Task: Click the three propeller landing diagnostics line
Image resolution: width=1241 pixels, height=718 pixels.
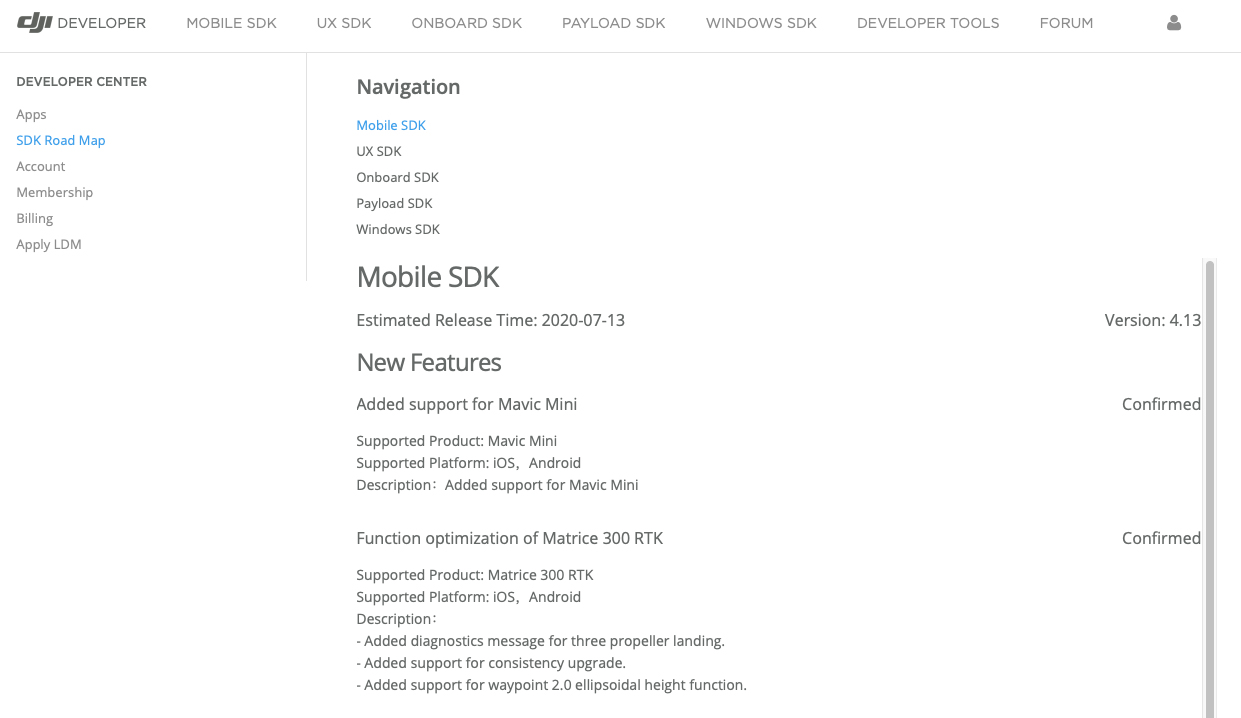Action: (541, 641)
